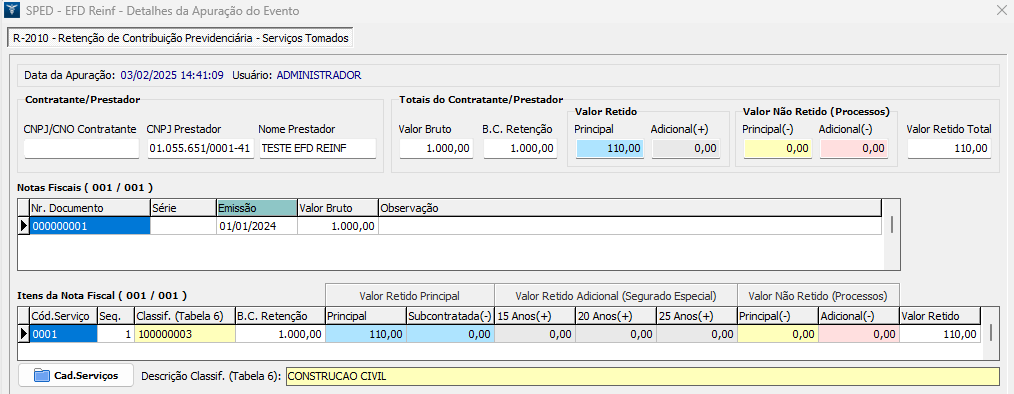Click the row indicator arrow in Notas Fiscais grid
The image size is (1014, 394).
click(24, 226)
